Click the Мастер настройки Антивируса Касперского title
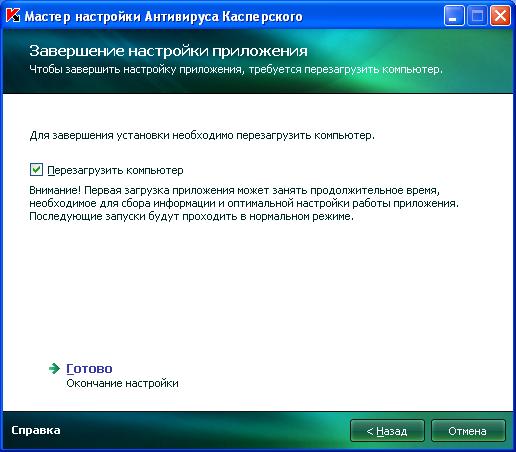Viewport: 516px width, 452px height. click(x=164, y=17)
